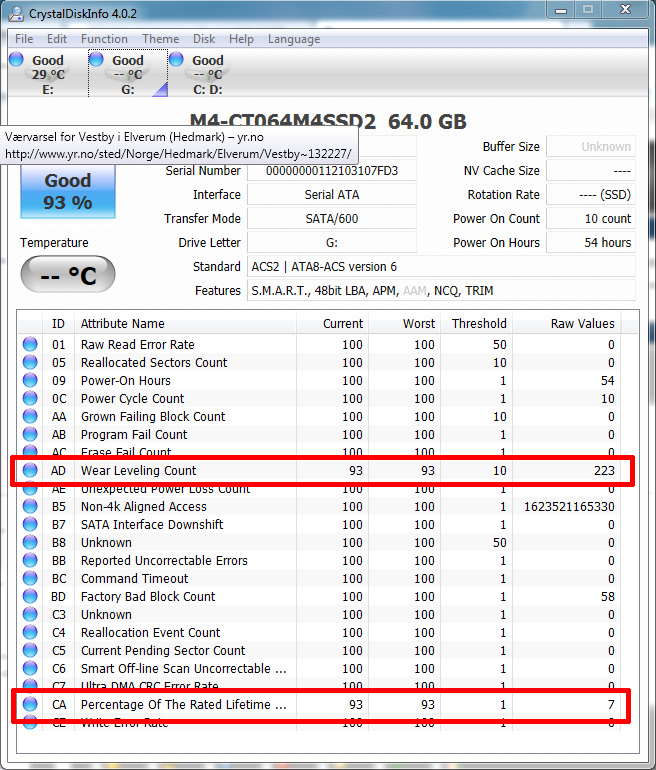656x770 pixels.
Task: Open the Language menu
Action: pyautogui.click(x=294, y=39)
